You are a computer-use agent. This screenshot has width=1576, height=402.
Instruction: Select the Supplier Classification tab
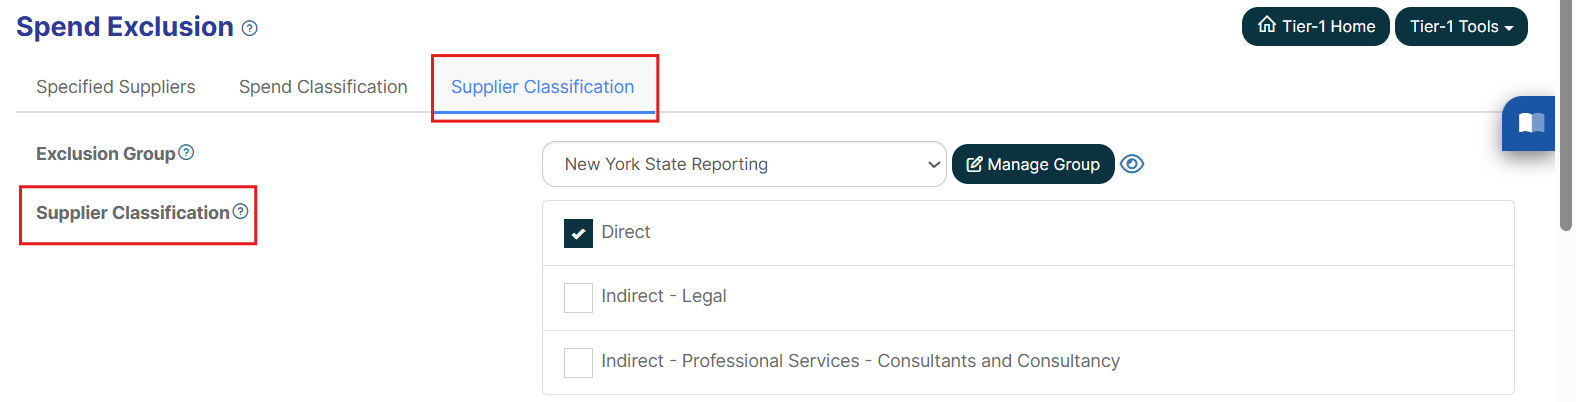coord(543,87)
